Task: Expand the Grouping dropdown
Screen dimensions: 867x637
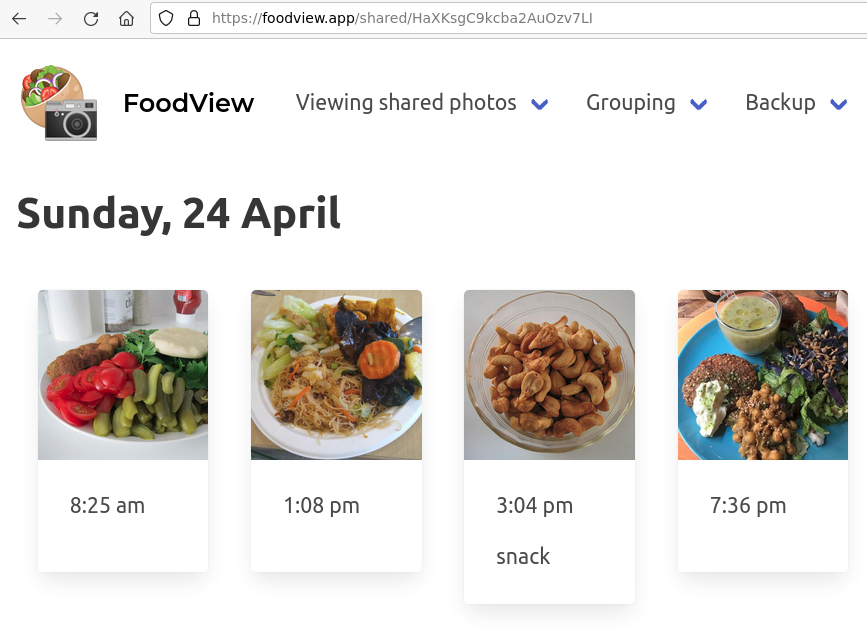Action: point(699,103)
